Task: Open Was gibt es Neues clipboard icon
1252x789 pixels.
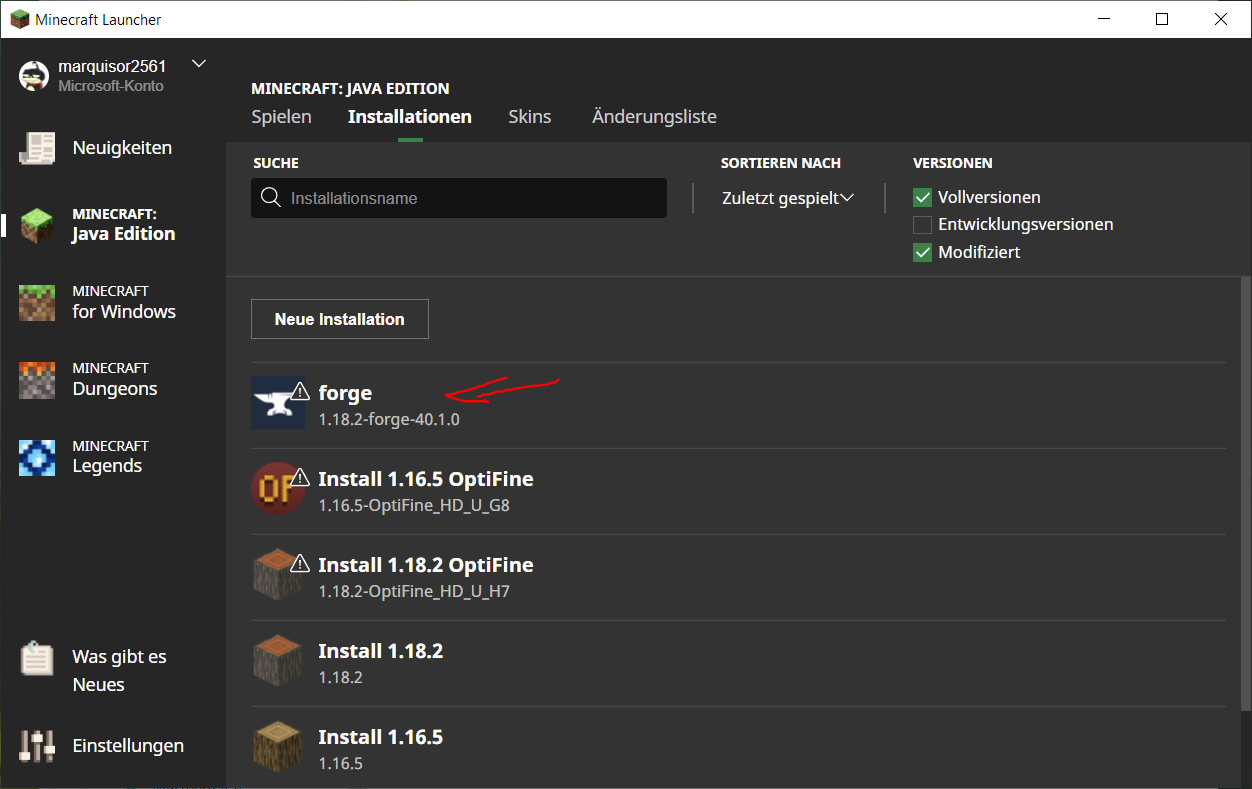Action: pos(38,658)
